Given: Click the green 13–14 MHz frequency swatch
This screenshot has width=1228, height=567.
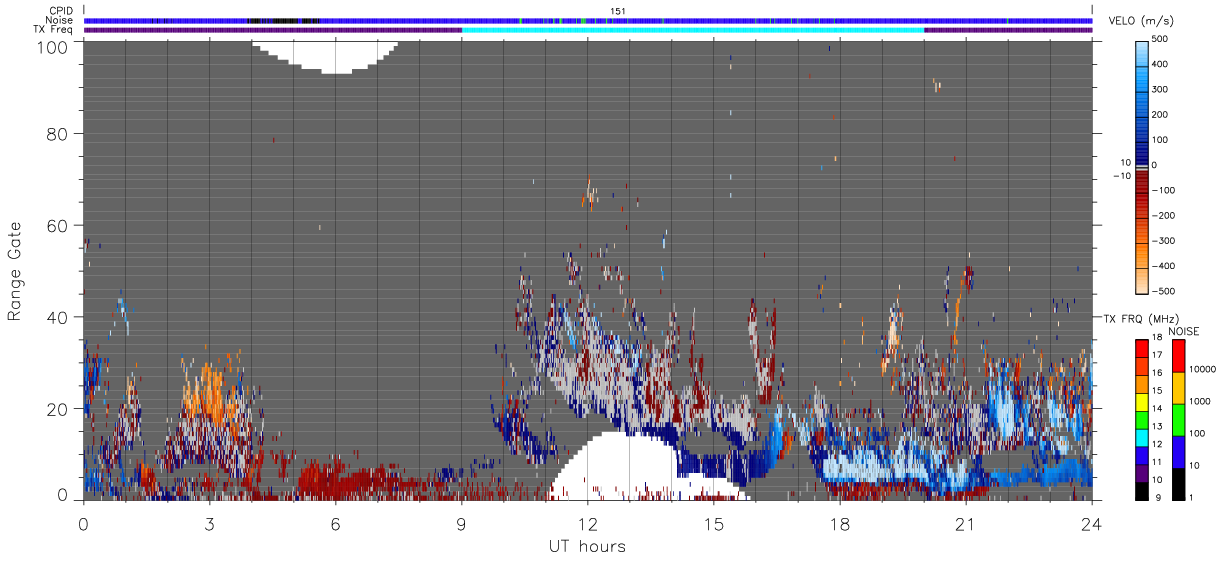Looking at the screenshot, I should click(1142, 420).
